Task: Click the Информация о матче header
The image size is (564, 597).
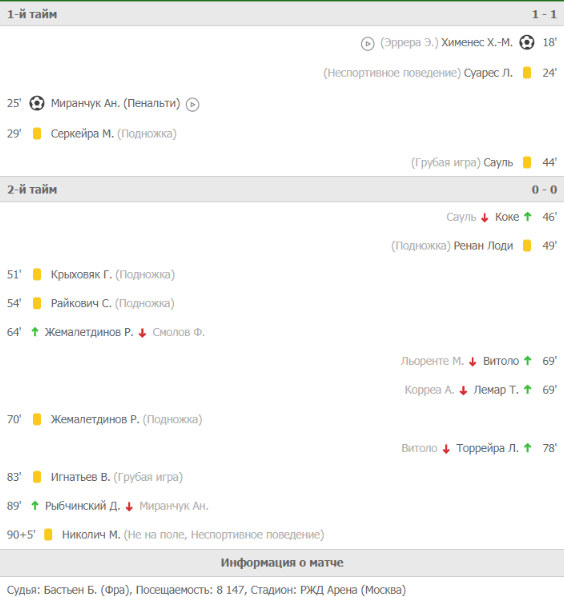Action: pyautogui.click(x=282, y=563)
